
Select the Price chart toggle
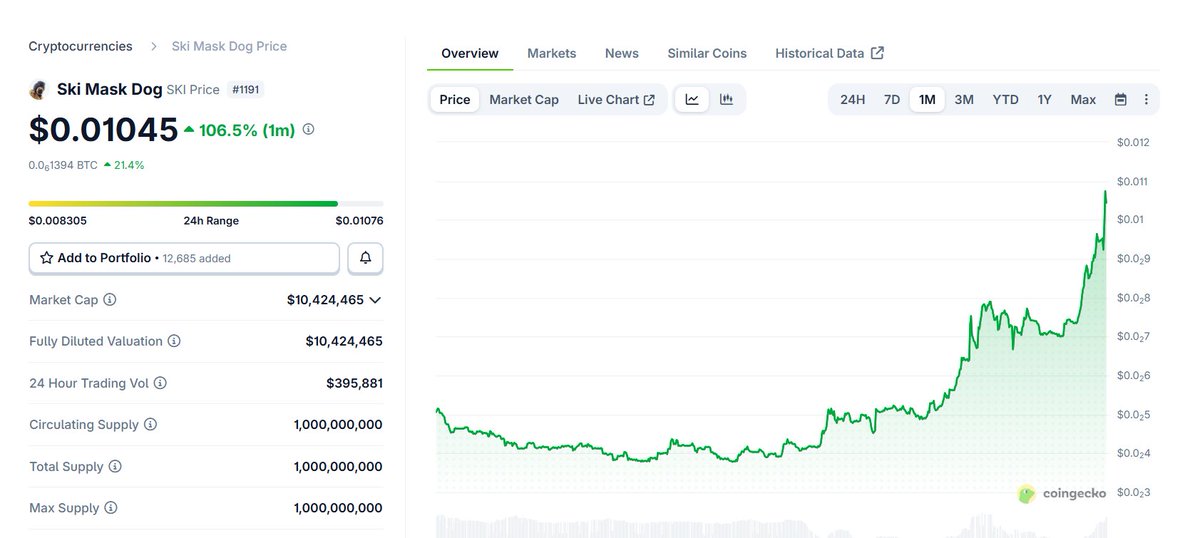455,100
